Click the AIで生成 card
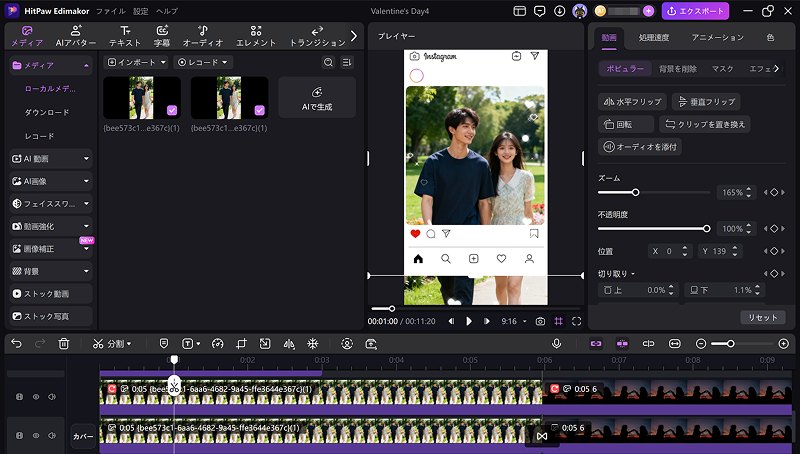The width and height of the screenshot is (800, 454). pyautogui.click(x=317, y=97)
